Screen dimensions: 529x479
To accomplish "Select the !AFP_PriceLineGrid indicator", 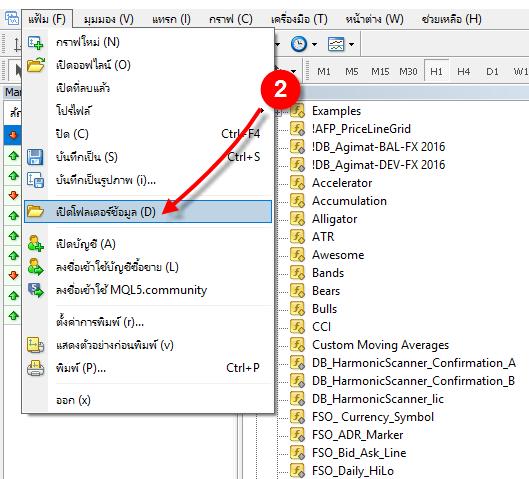I will (361, 129).
